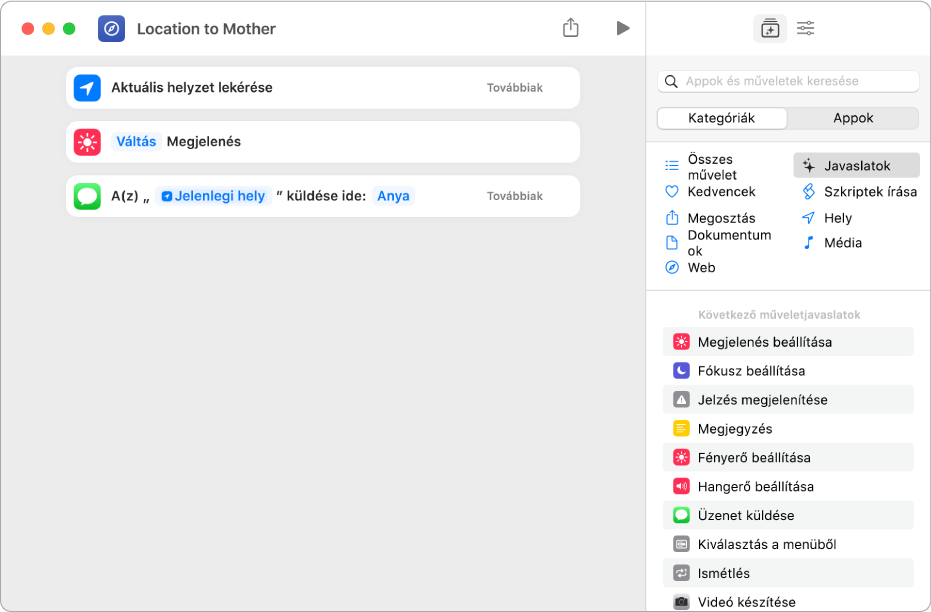Click the Jelenlegi hely variable token
This screenshot has width=931, height=612.
click(213, 196)
